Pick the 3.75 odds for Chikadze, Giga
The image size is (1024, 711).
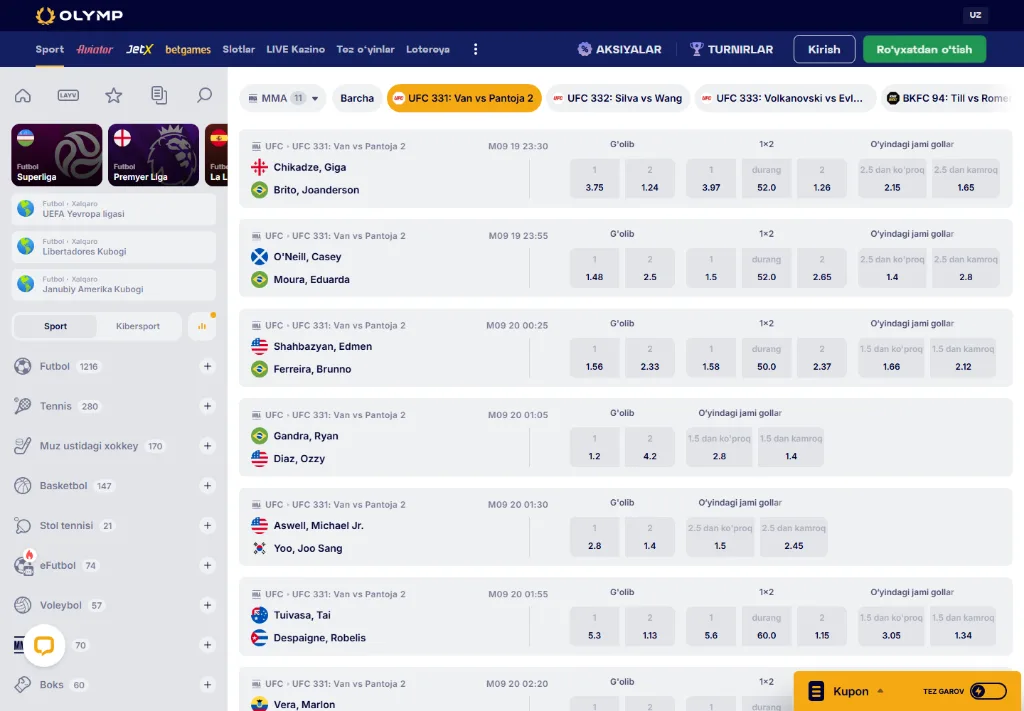point(594,178)
